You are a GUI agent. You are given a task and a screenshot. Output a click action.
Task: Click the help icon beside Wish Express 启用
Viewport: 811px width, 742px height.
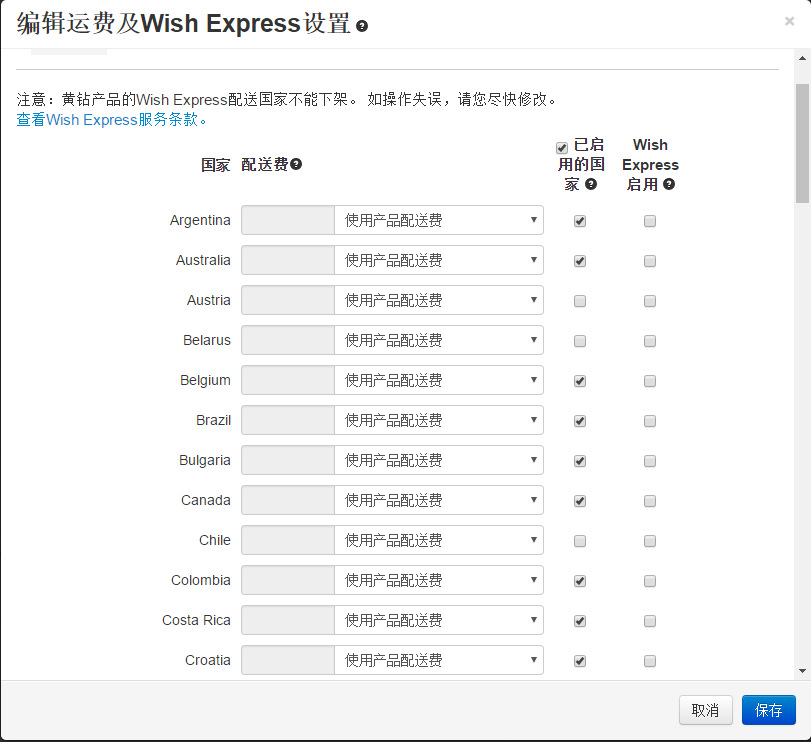(667, 184)
